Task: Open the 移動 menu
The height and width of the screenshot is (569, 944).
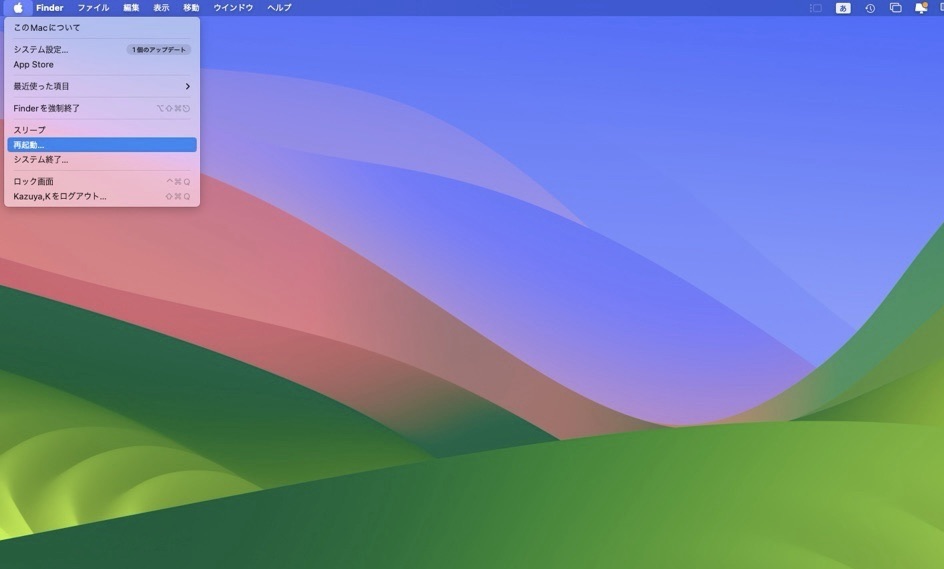Action: pyautogui.click(x=191, y=8)
